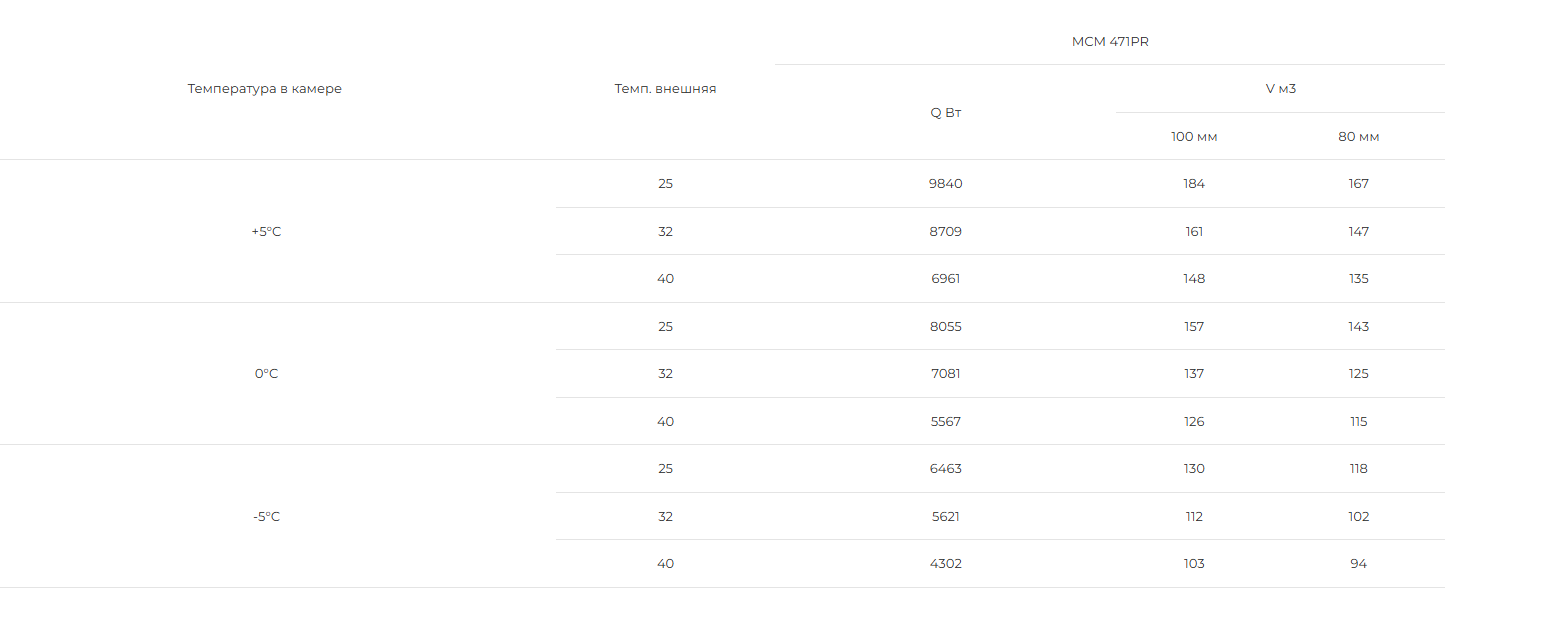
Task: Click the MCM 471PR column header
Action: [x=1110, y=41]
